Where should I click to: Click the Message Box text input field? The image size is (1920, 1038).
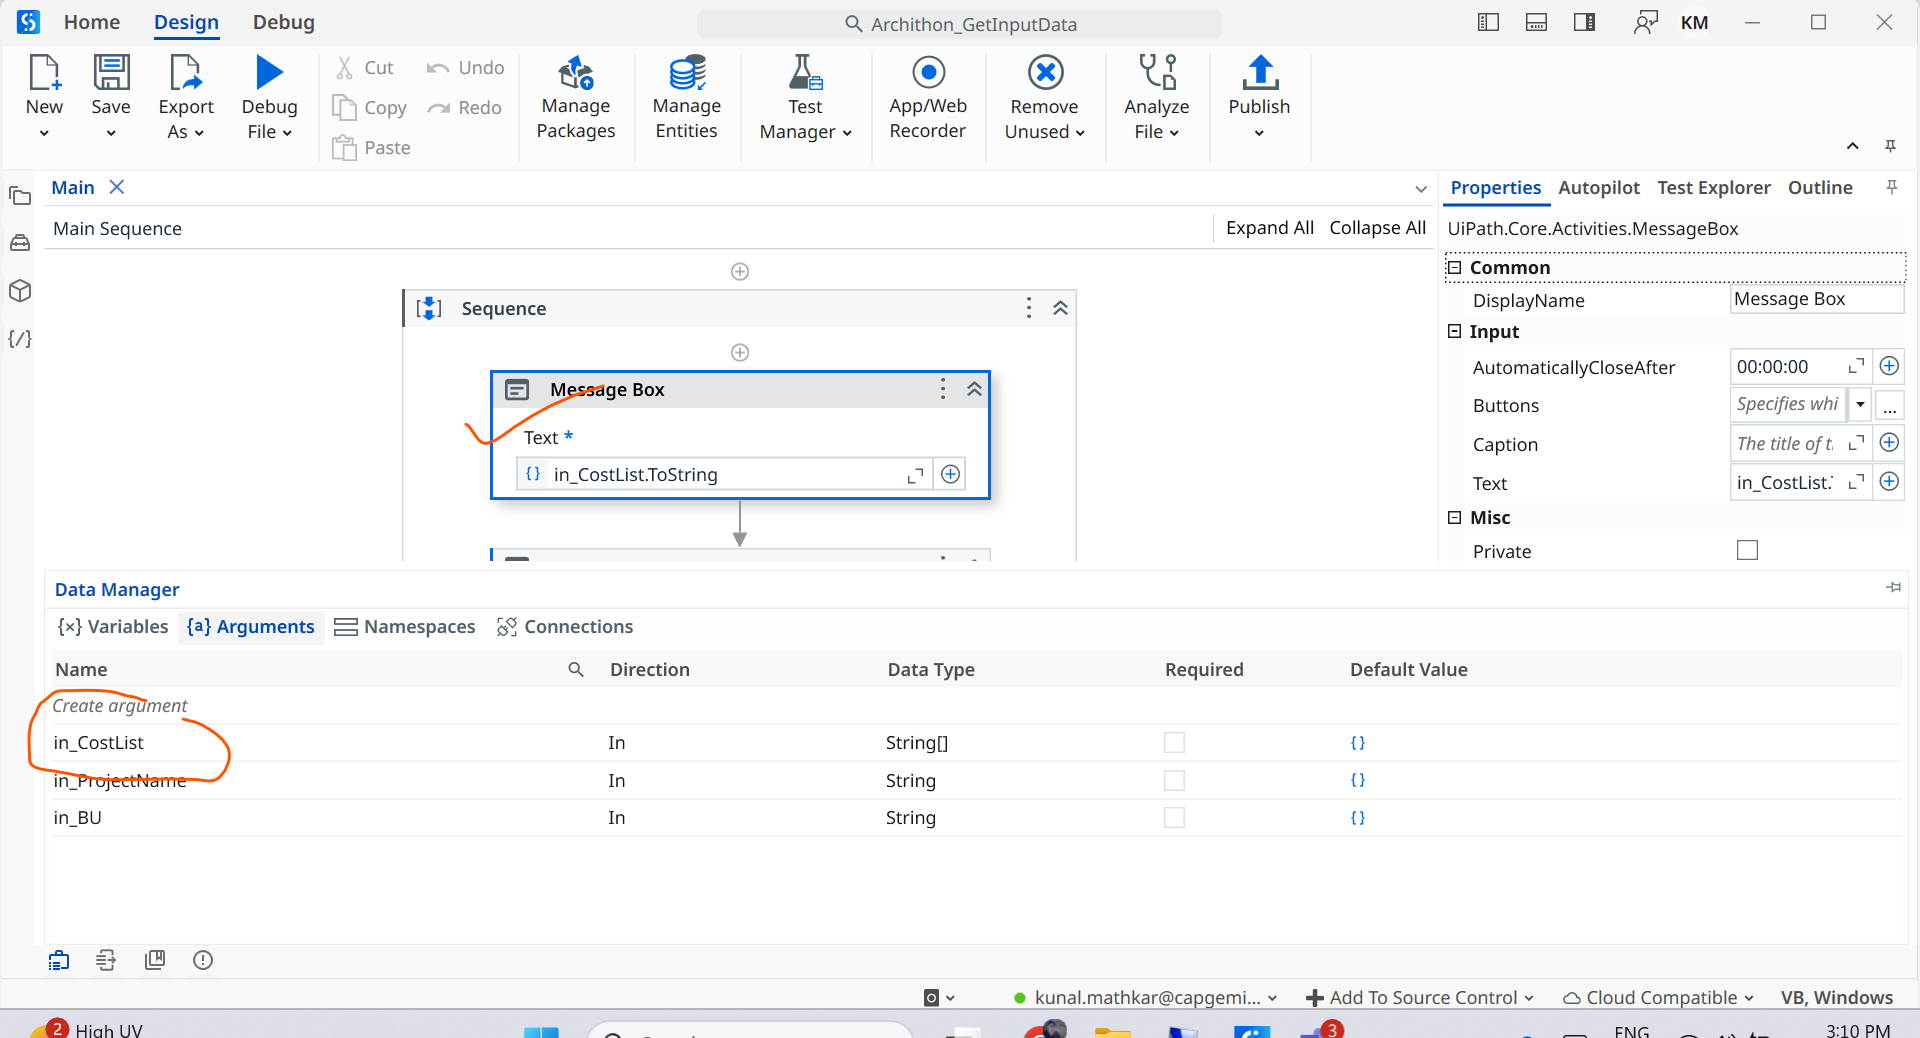[x=720, y=475]
